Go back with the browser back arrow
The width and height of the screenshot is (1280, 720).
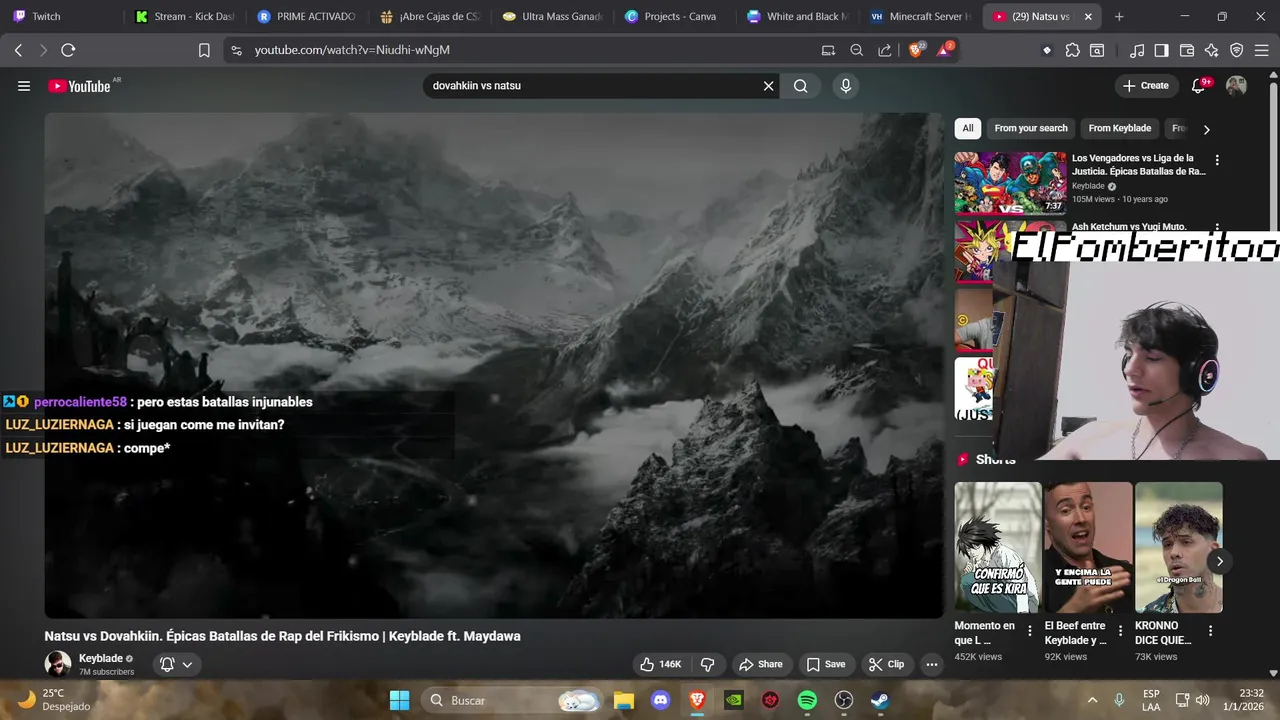point(18,50)
